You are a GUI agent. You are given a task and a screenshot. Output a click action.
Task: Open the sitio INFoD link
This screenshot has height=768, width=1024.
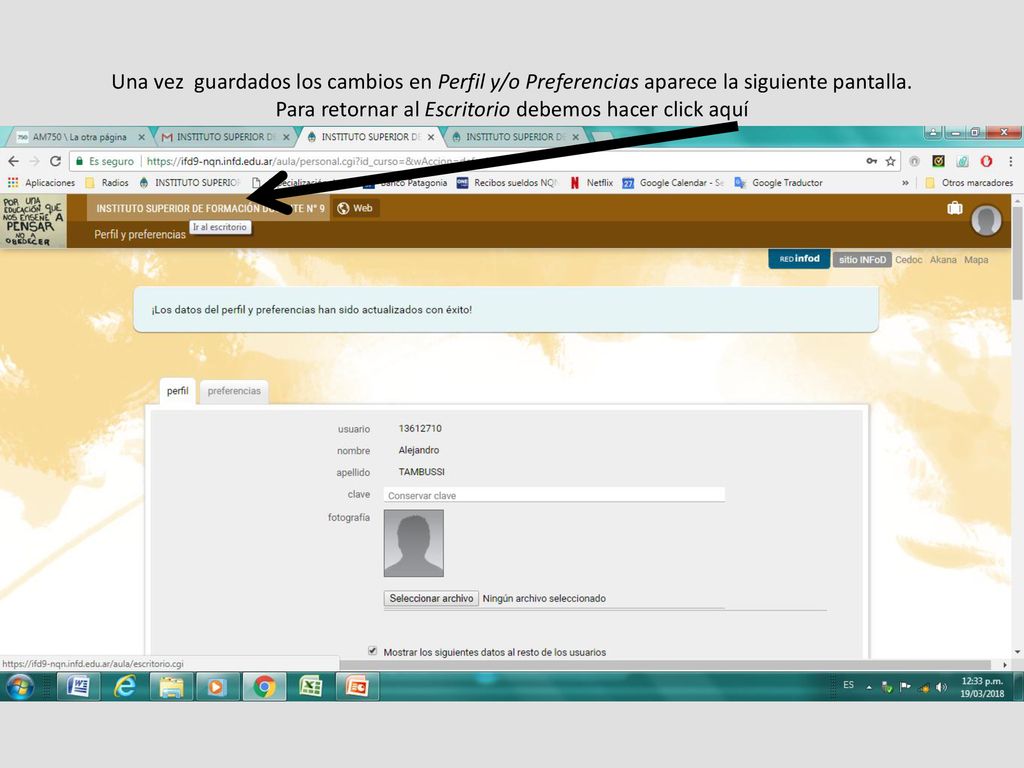[862, 259]
